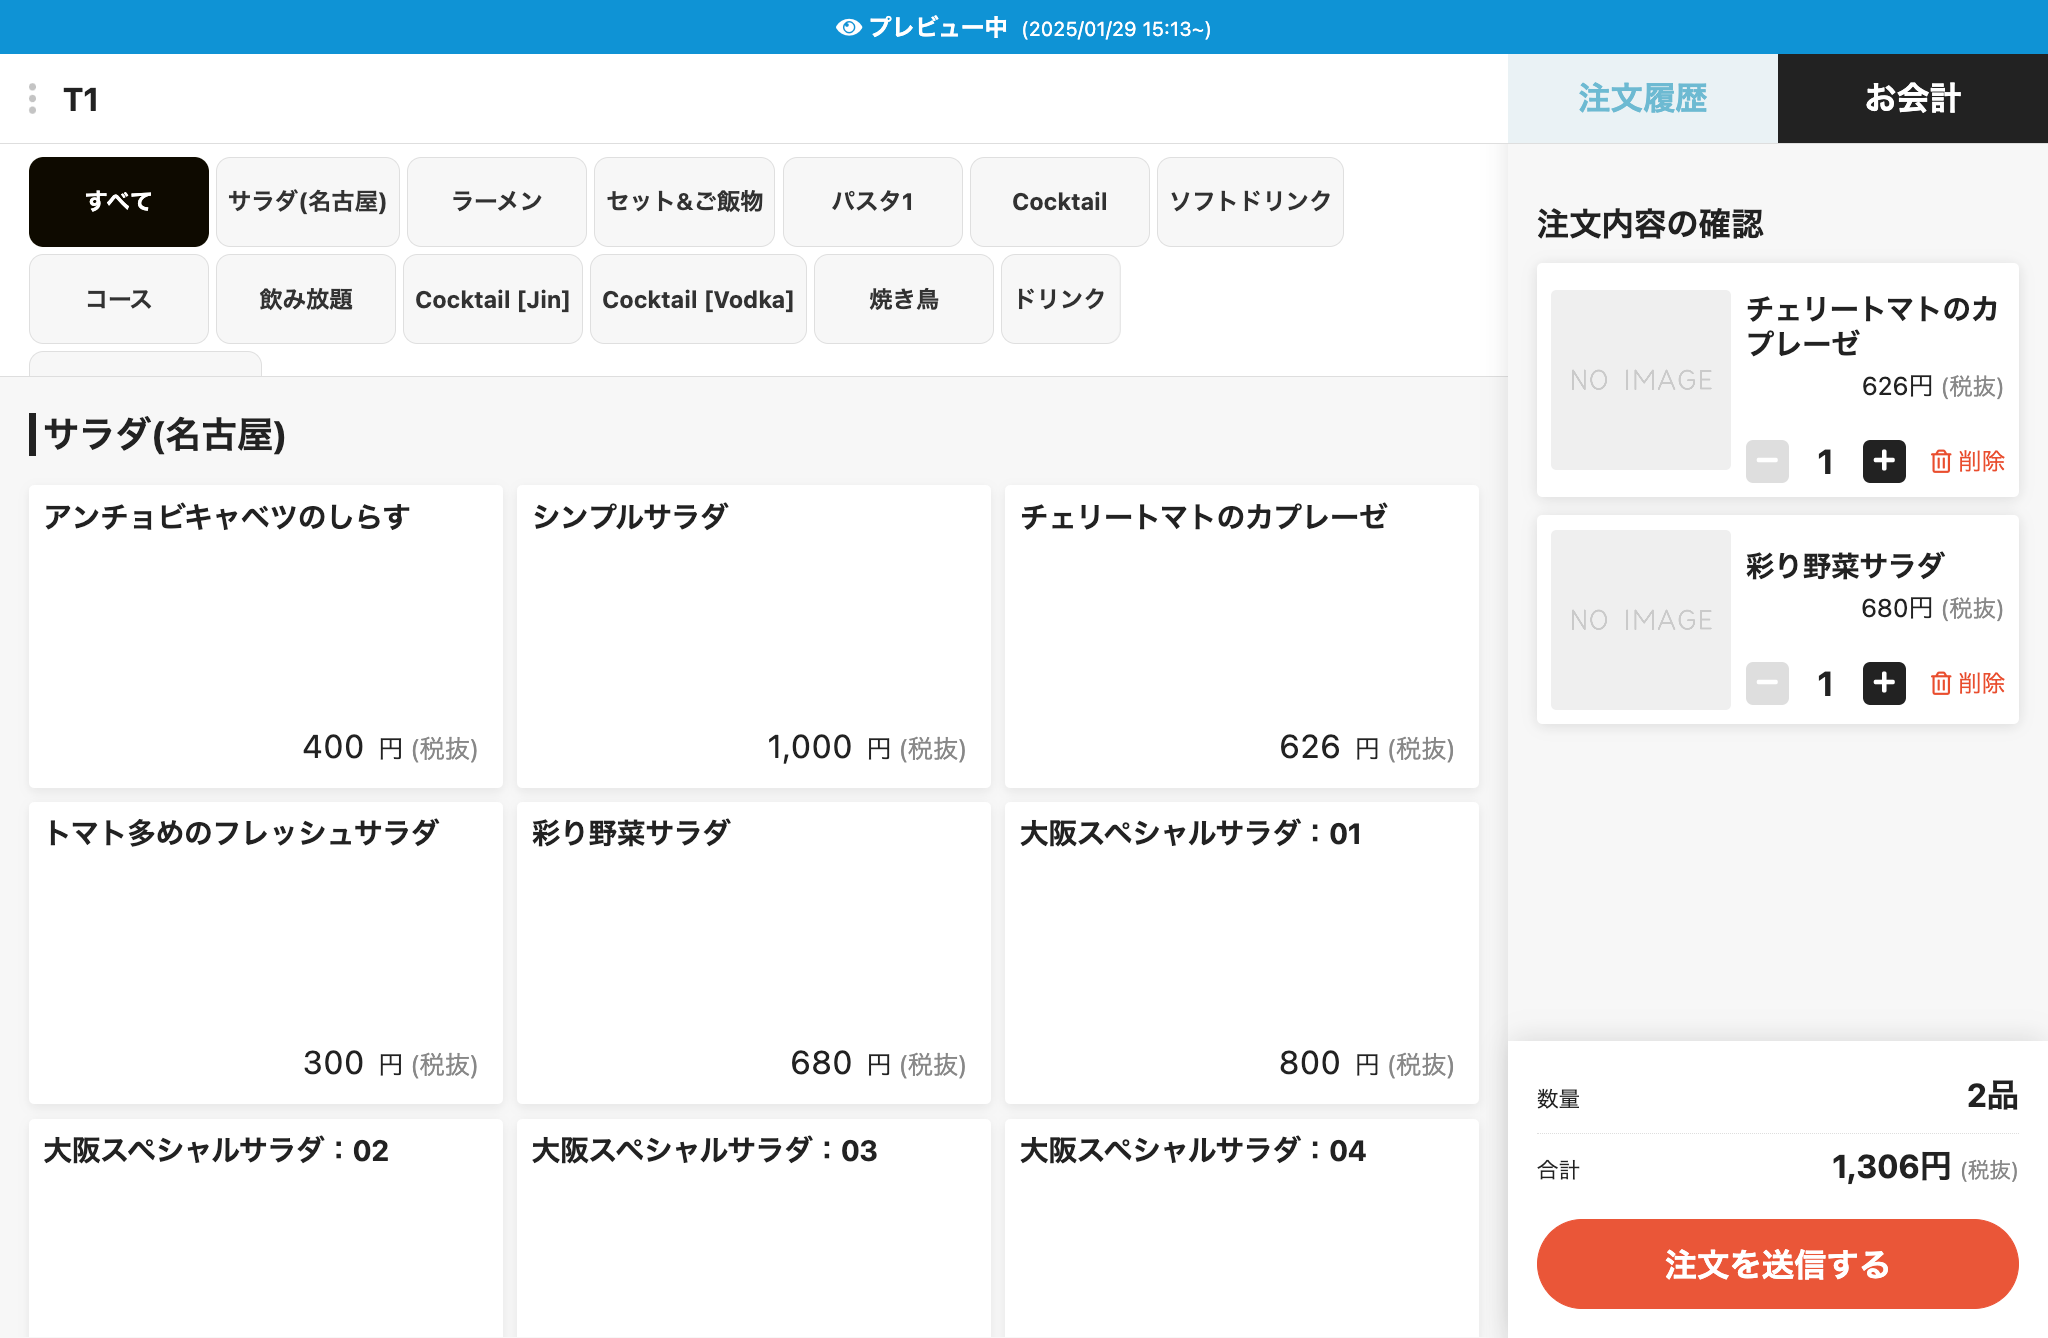
Task: Click the サラダ(名古屋) section heading
Action: click(165, 435)
